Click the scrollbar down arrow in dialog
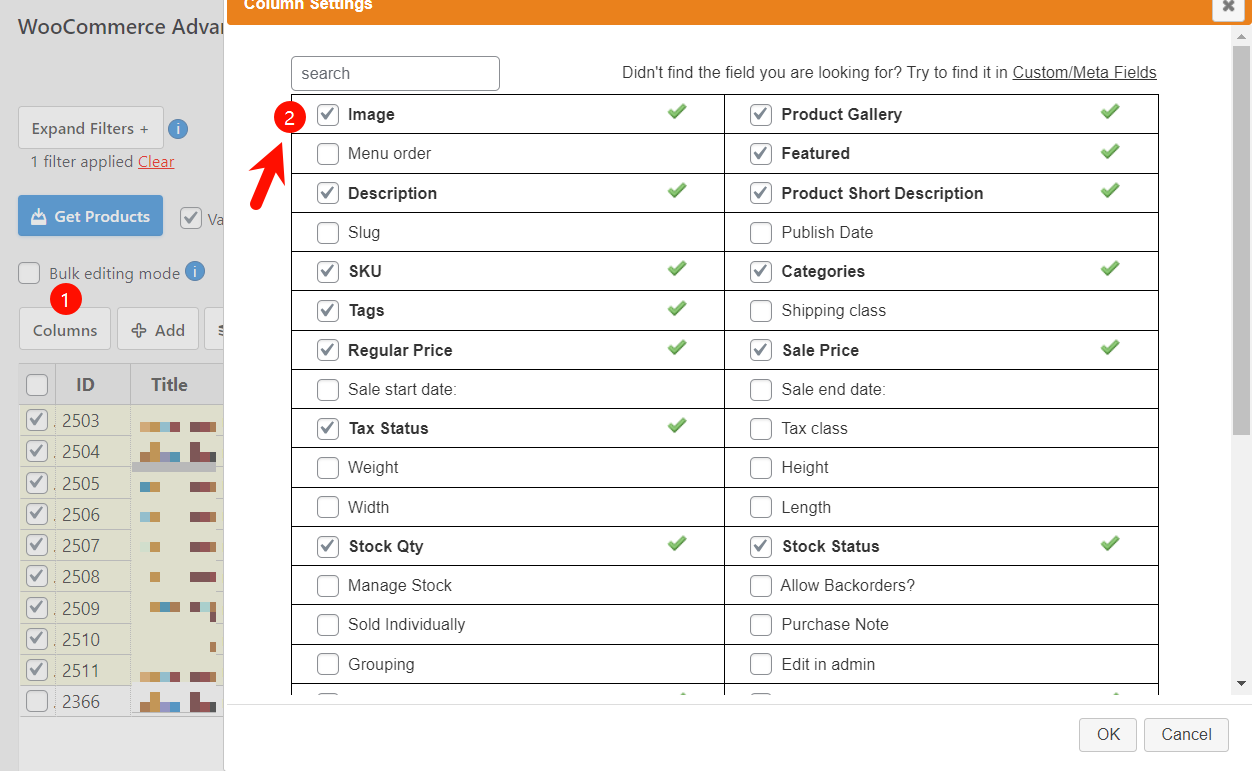Viewport: 1253px width, 771px height. point(1241,684)
